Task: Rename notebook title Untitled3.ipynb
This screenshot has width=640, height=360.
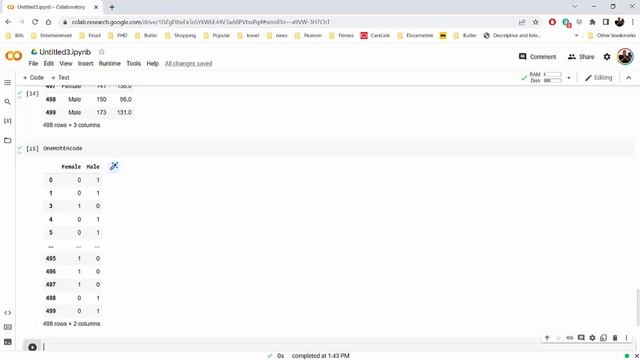Action: (65, 52)
